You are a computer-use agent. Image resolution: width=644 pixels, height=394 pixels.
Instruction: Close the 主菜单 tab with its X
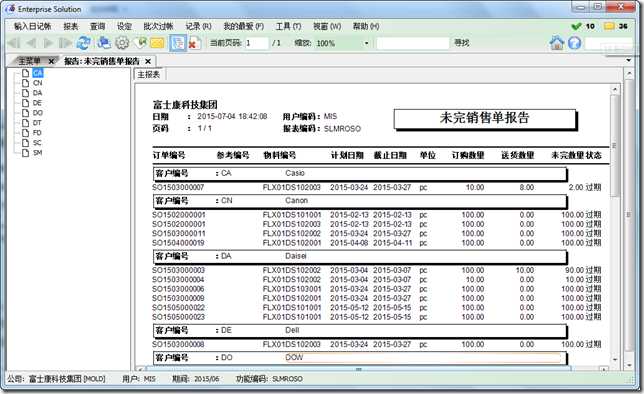coord(51,61)
